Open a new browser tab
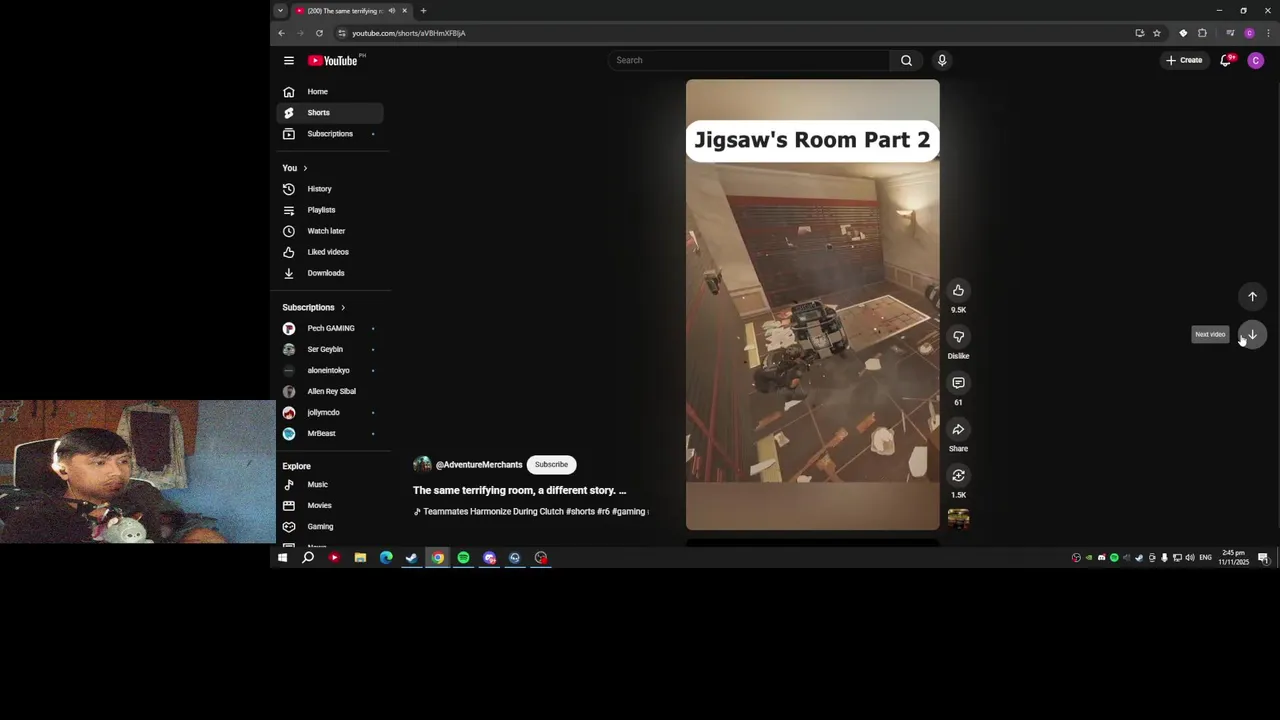The image size is (1280, 720). point(423,11)
